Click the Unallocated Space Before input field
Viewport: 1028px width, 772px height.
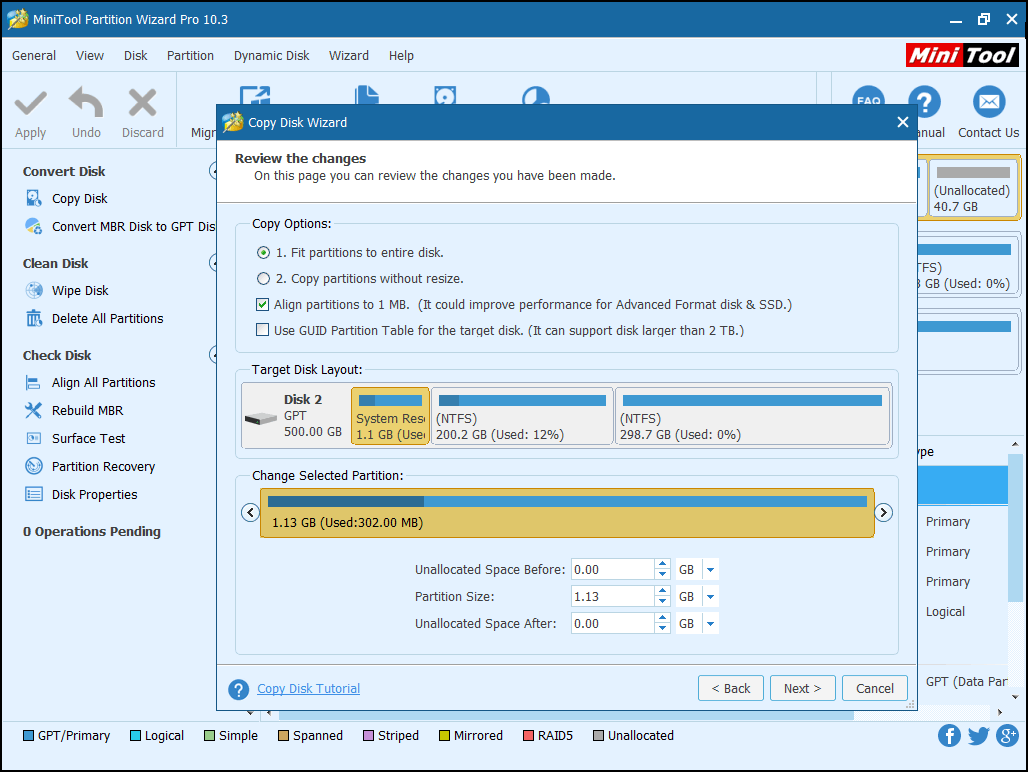click(x=612, y=569)
